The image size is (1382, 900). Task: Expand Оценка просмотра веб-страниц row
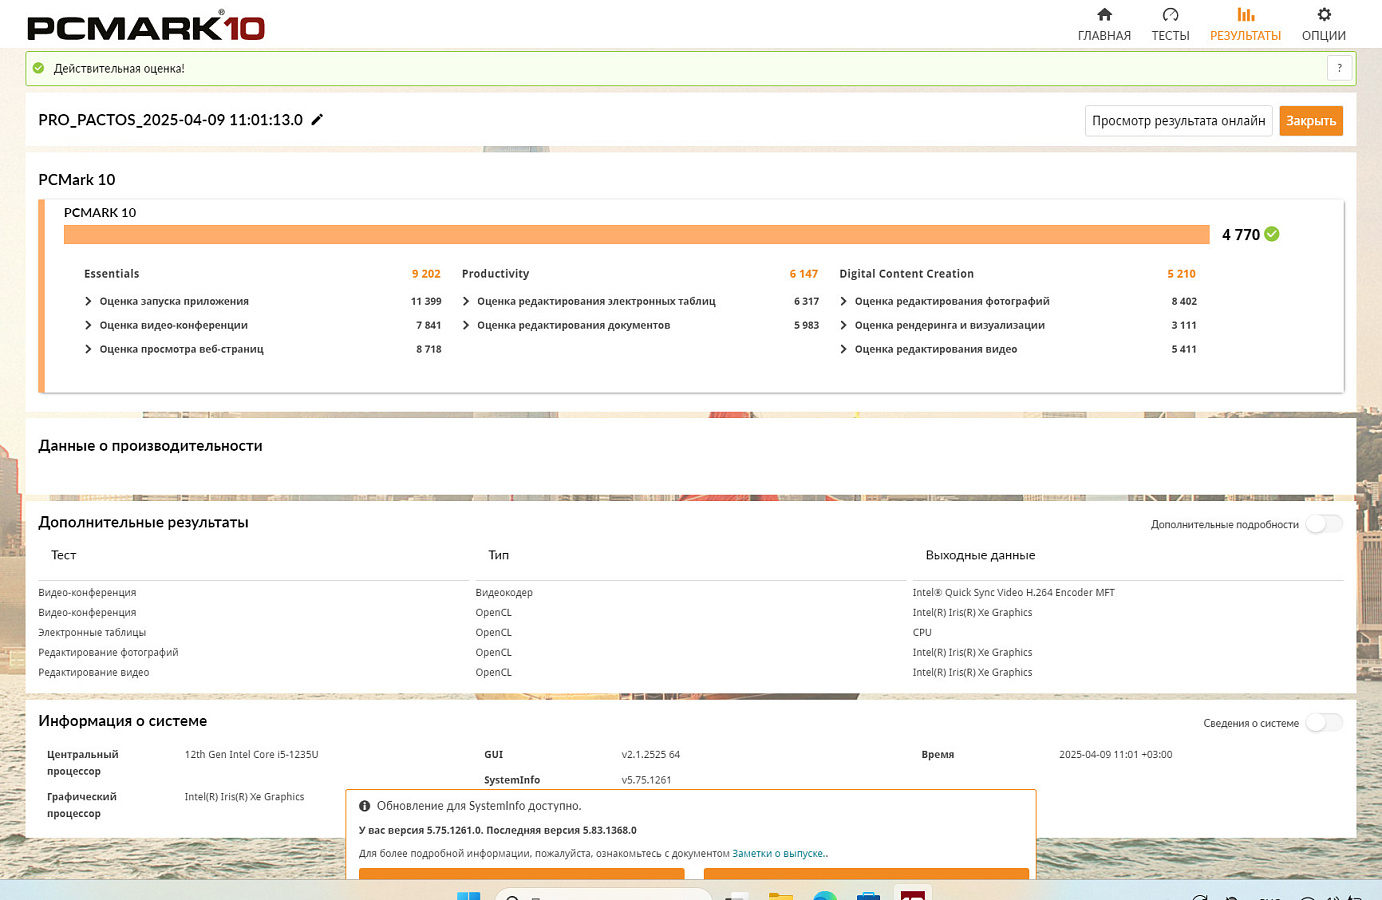pos(88,349)
